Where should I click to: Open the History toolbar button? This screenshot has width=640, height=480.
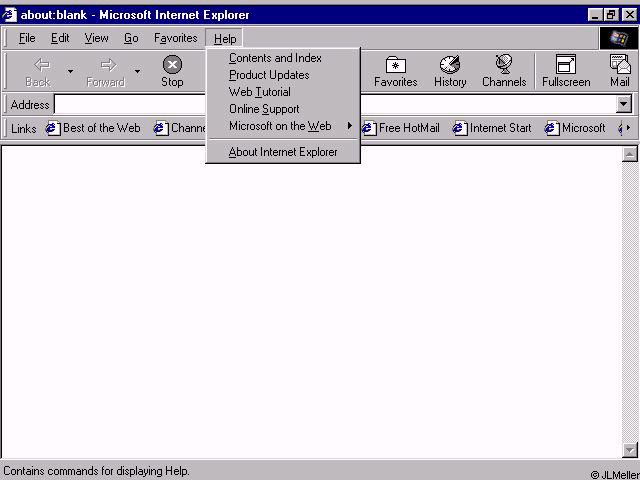tap(450, 71)
